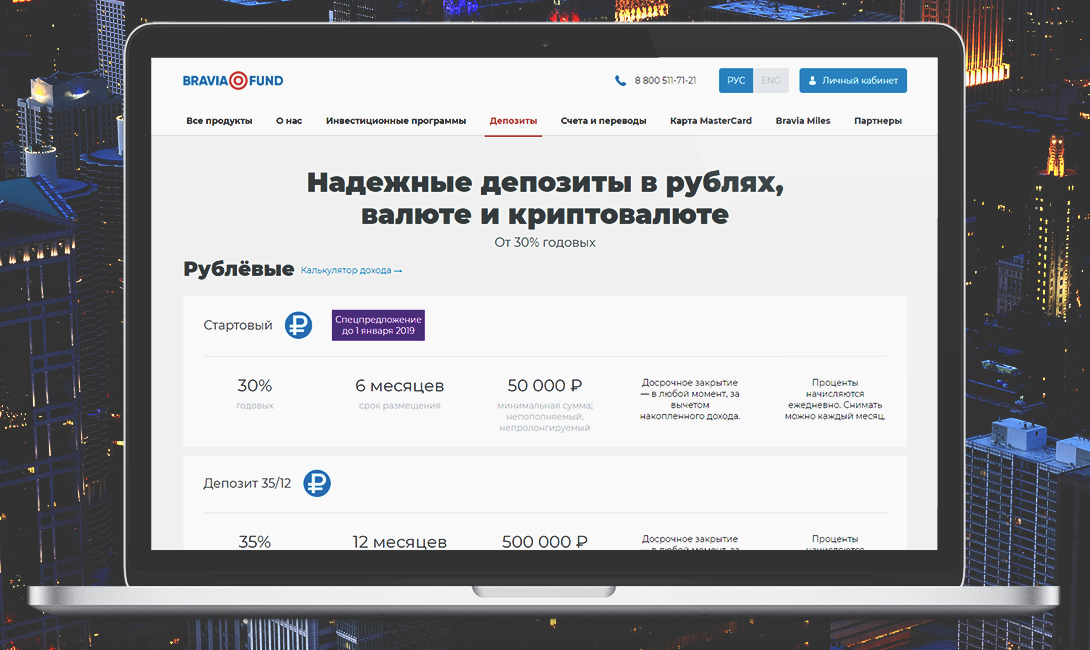Viewport: 1090px width, 650px height.
Task: Click the 6 месяцев term value
Action: pos(400,386)
